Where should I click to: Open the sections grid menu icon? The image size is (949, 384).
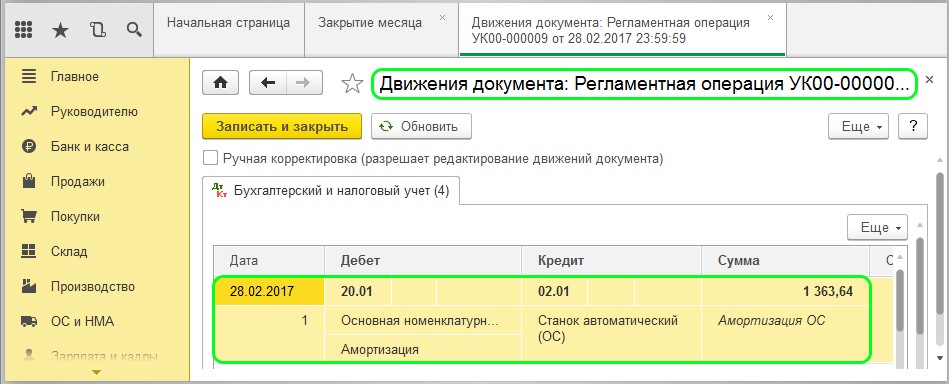click(x=23, y=29)
